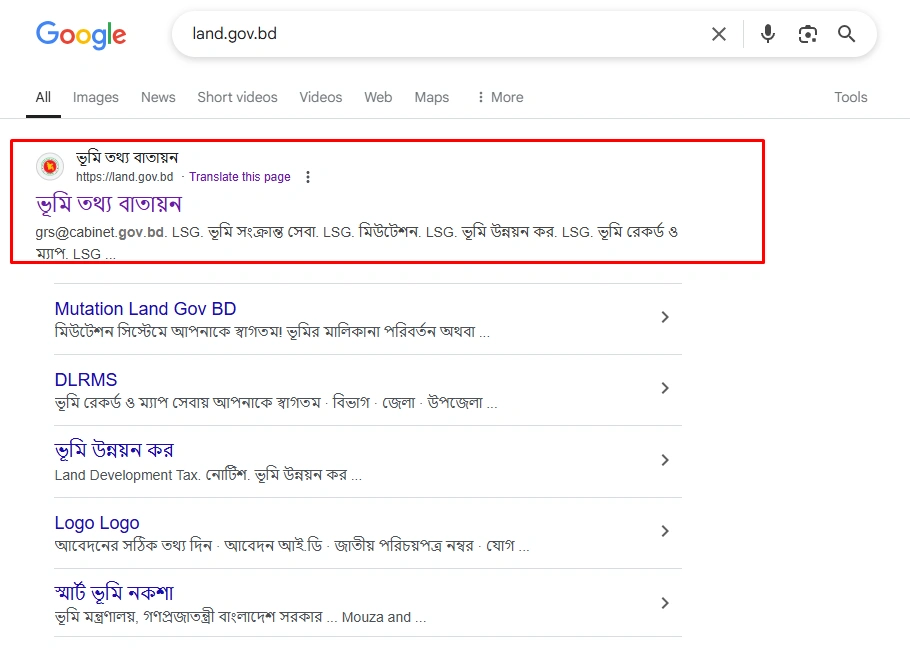Click the chevron on the DLRMS row
This screenshot has width=910, height=656.
click(x=665, y=388)
